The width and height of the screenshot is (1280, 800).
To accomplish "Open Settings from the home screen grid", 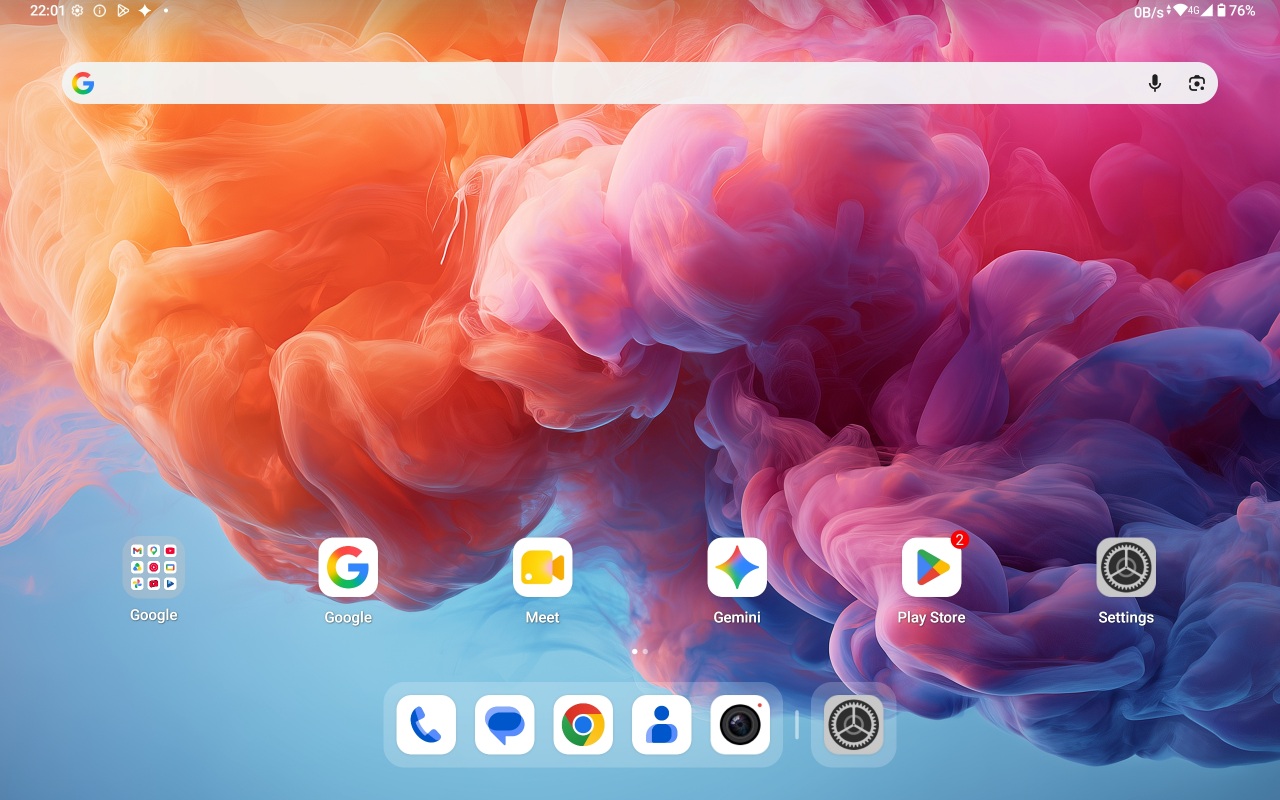I will [1126, 568].
